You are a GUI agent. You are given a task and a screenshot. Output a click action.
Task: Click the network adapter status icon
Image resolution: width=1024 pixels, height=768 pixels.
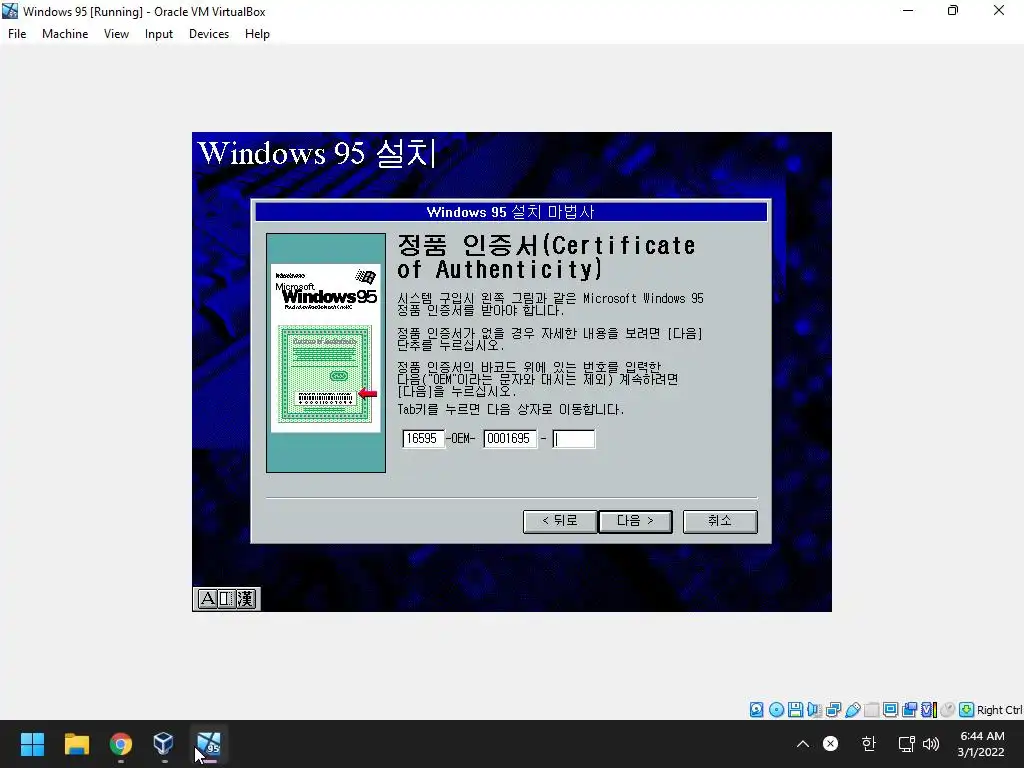(833, 710)
